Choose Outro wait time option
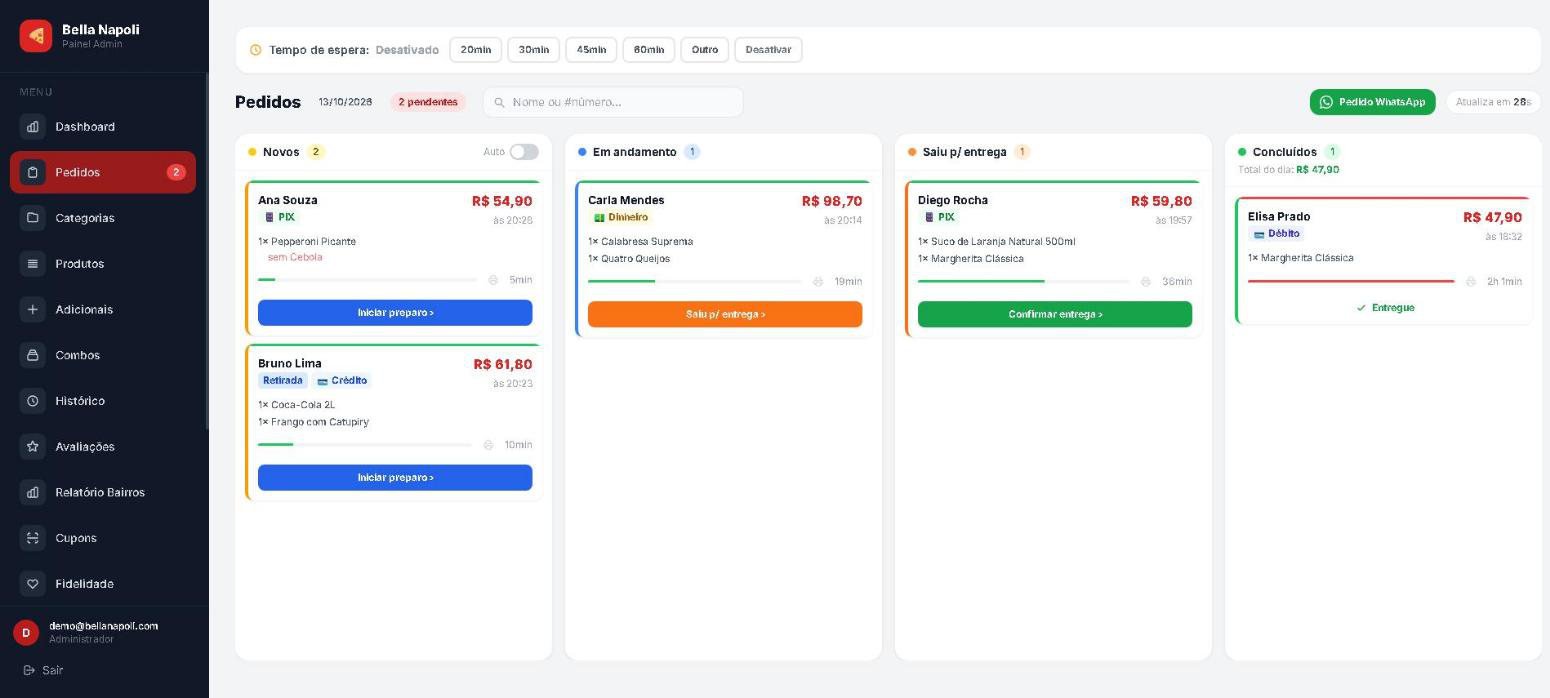 [705, 50]
